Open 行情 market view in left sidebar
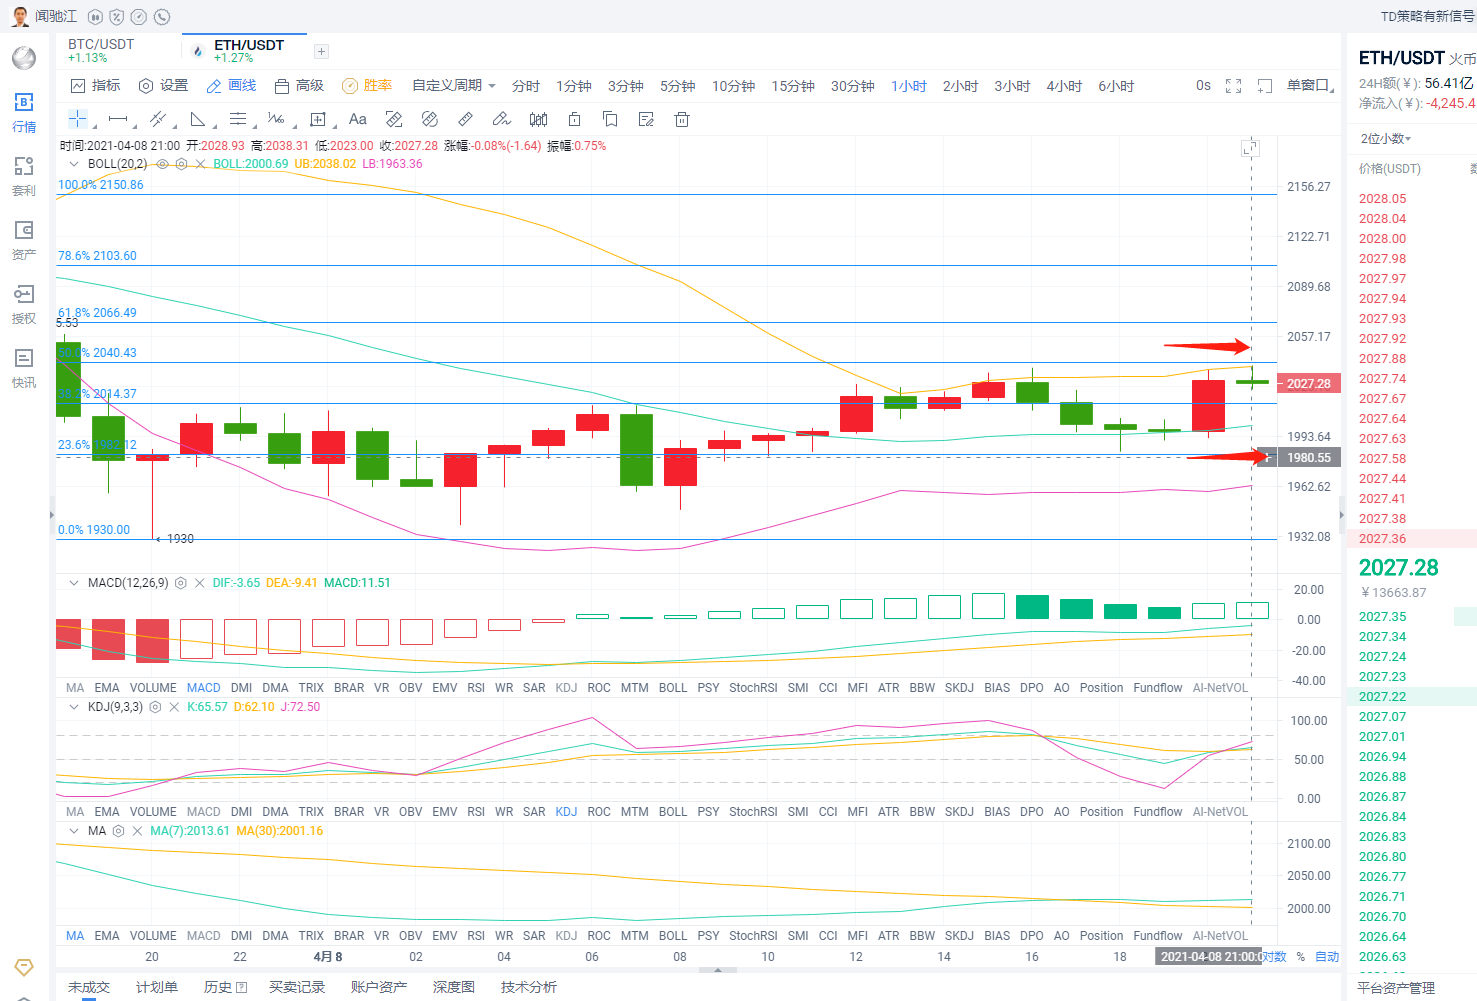 tap(24, 112)
